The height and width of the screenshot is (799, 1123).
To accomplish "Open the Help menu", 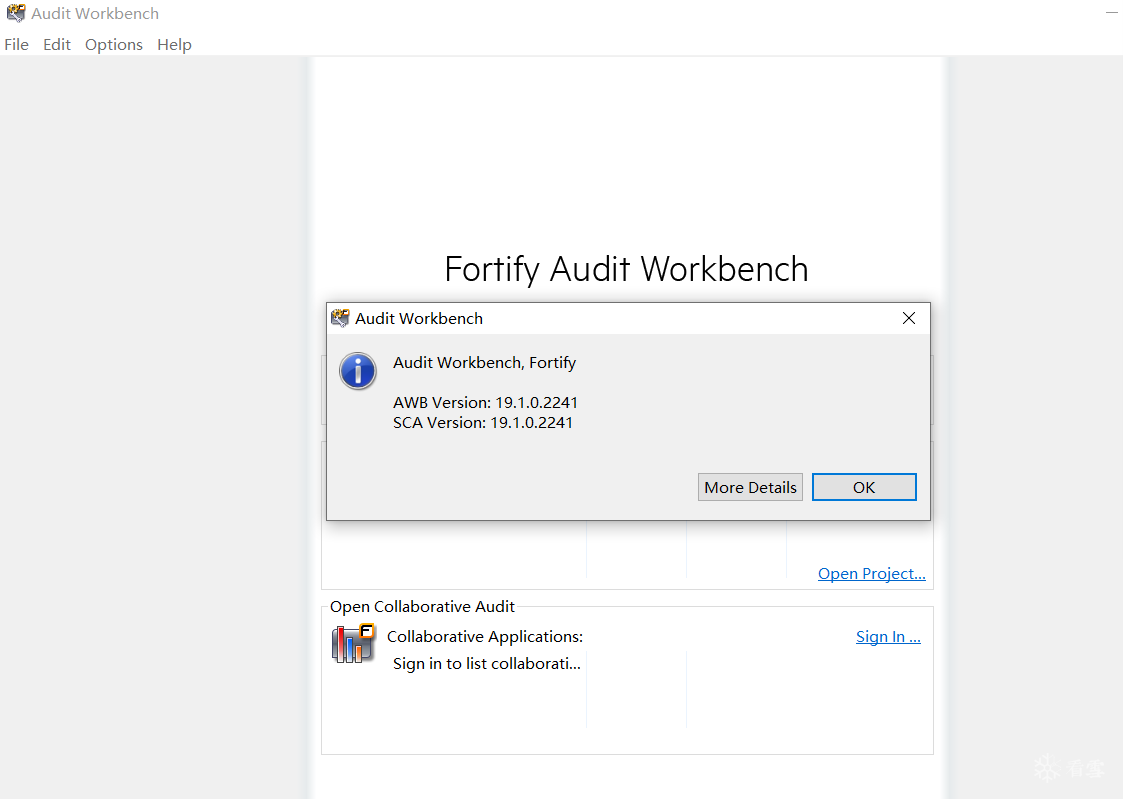I will (174, 44).
